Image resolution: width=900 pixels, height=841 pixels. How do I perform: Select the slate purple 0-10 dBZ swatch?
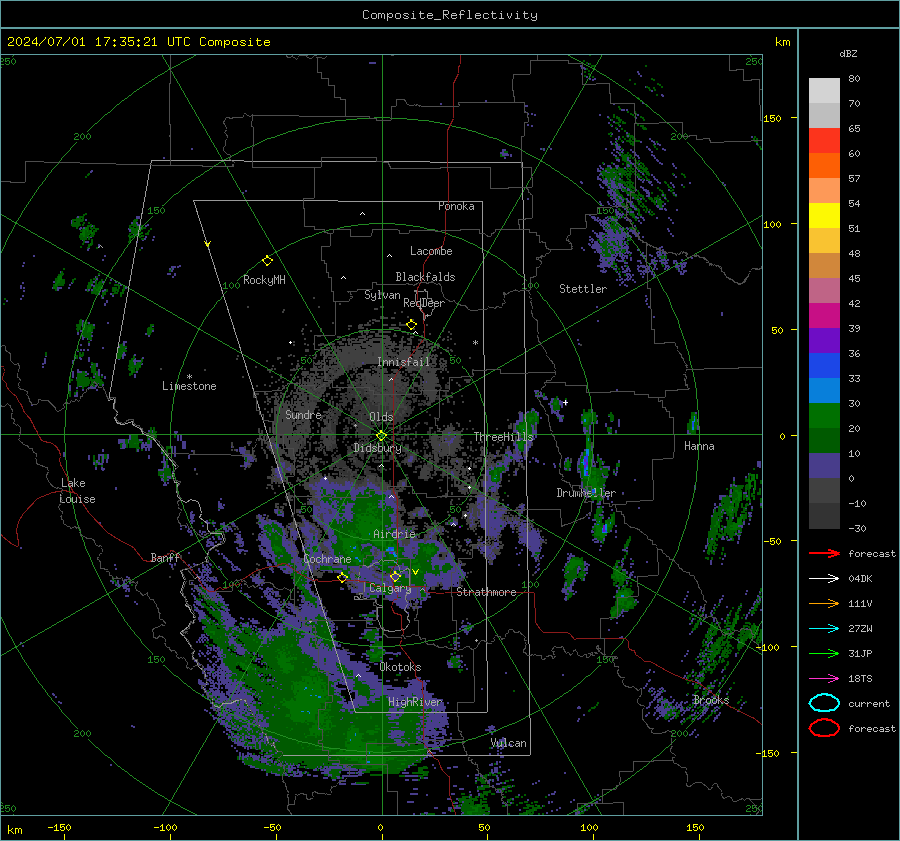tap(824, 466)
